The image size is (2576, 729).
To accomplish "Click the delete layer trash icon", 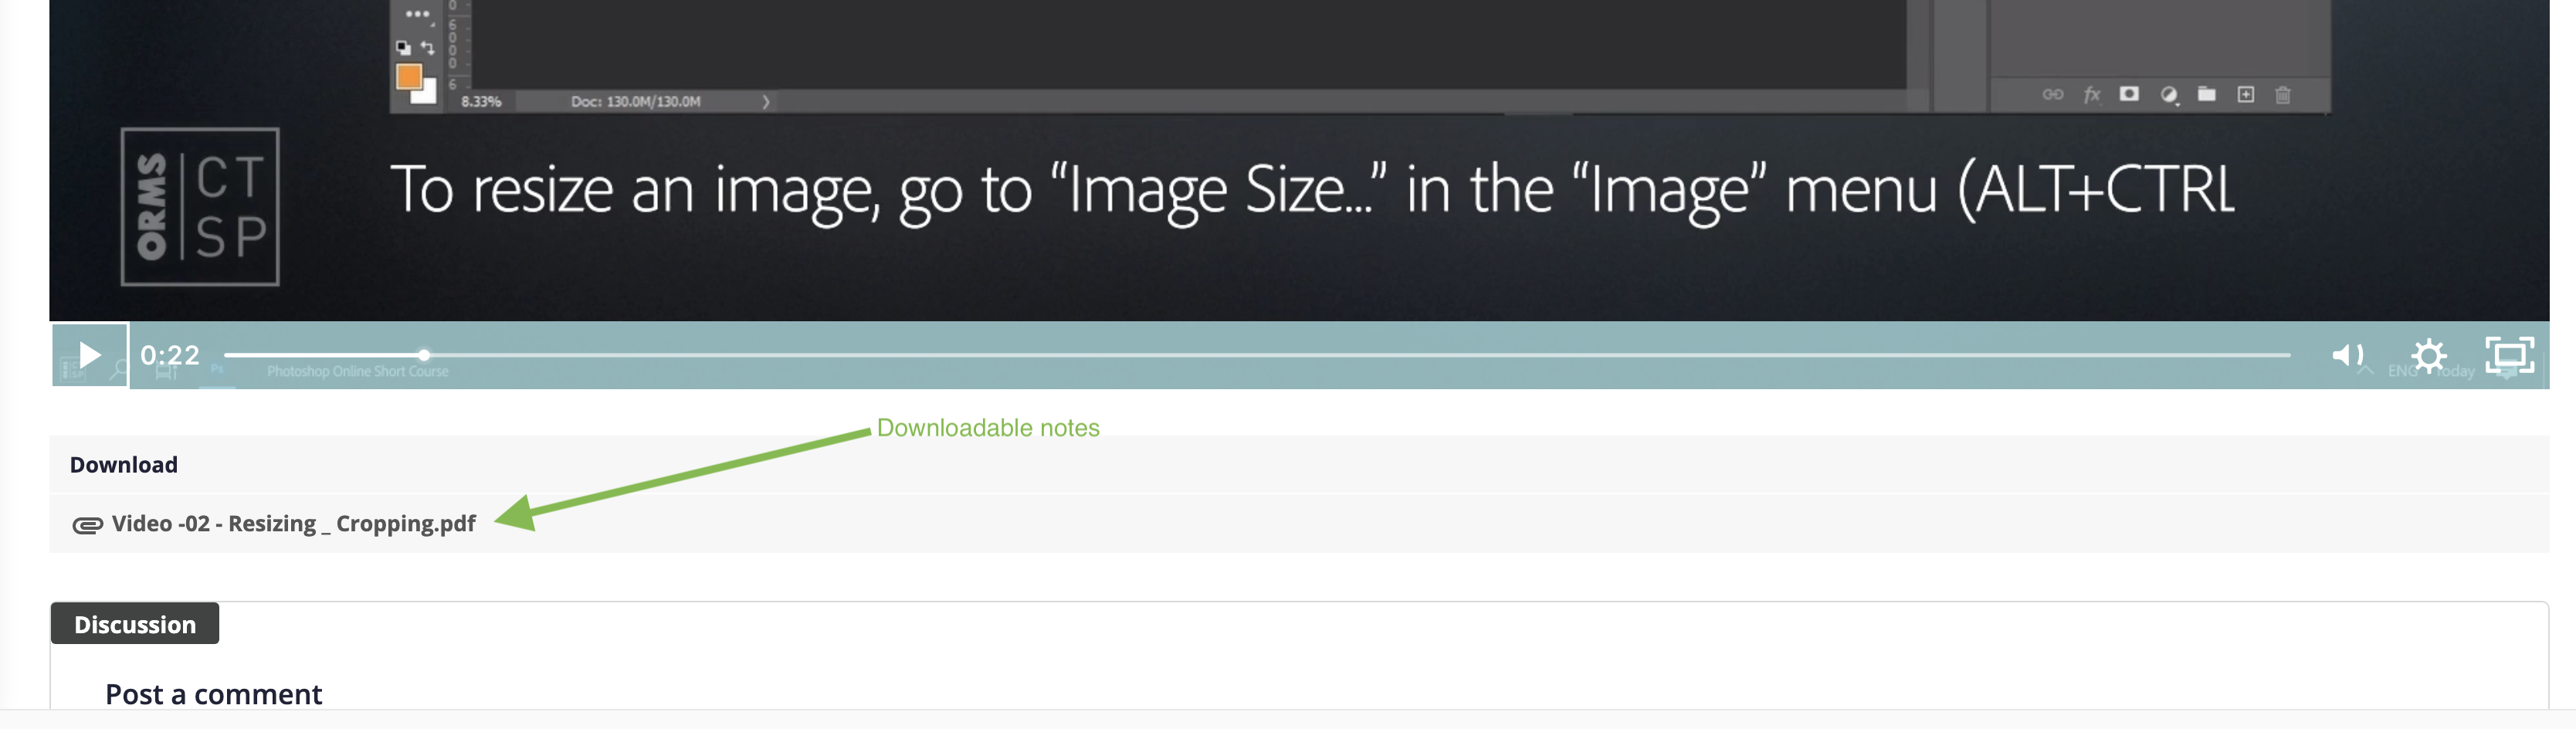I will point(2283,95).
